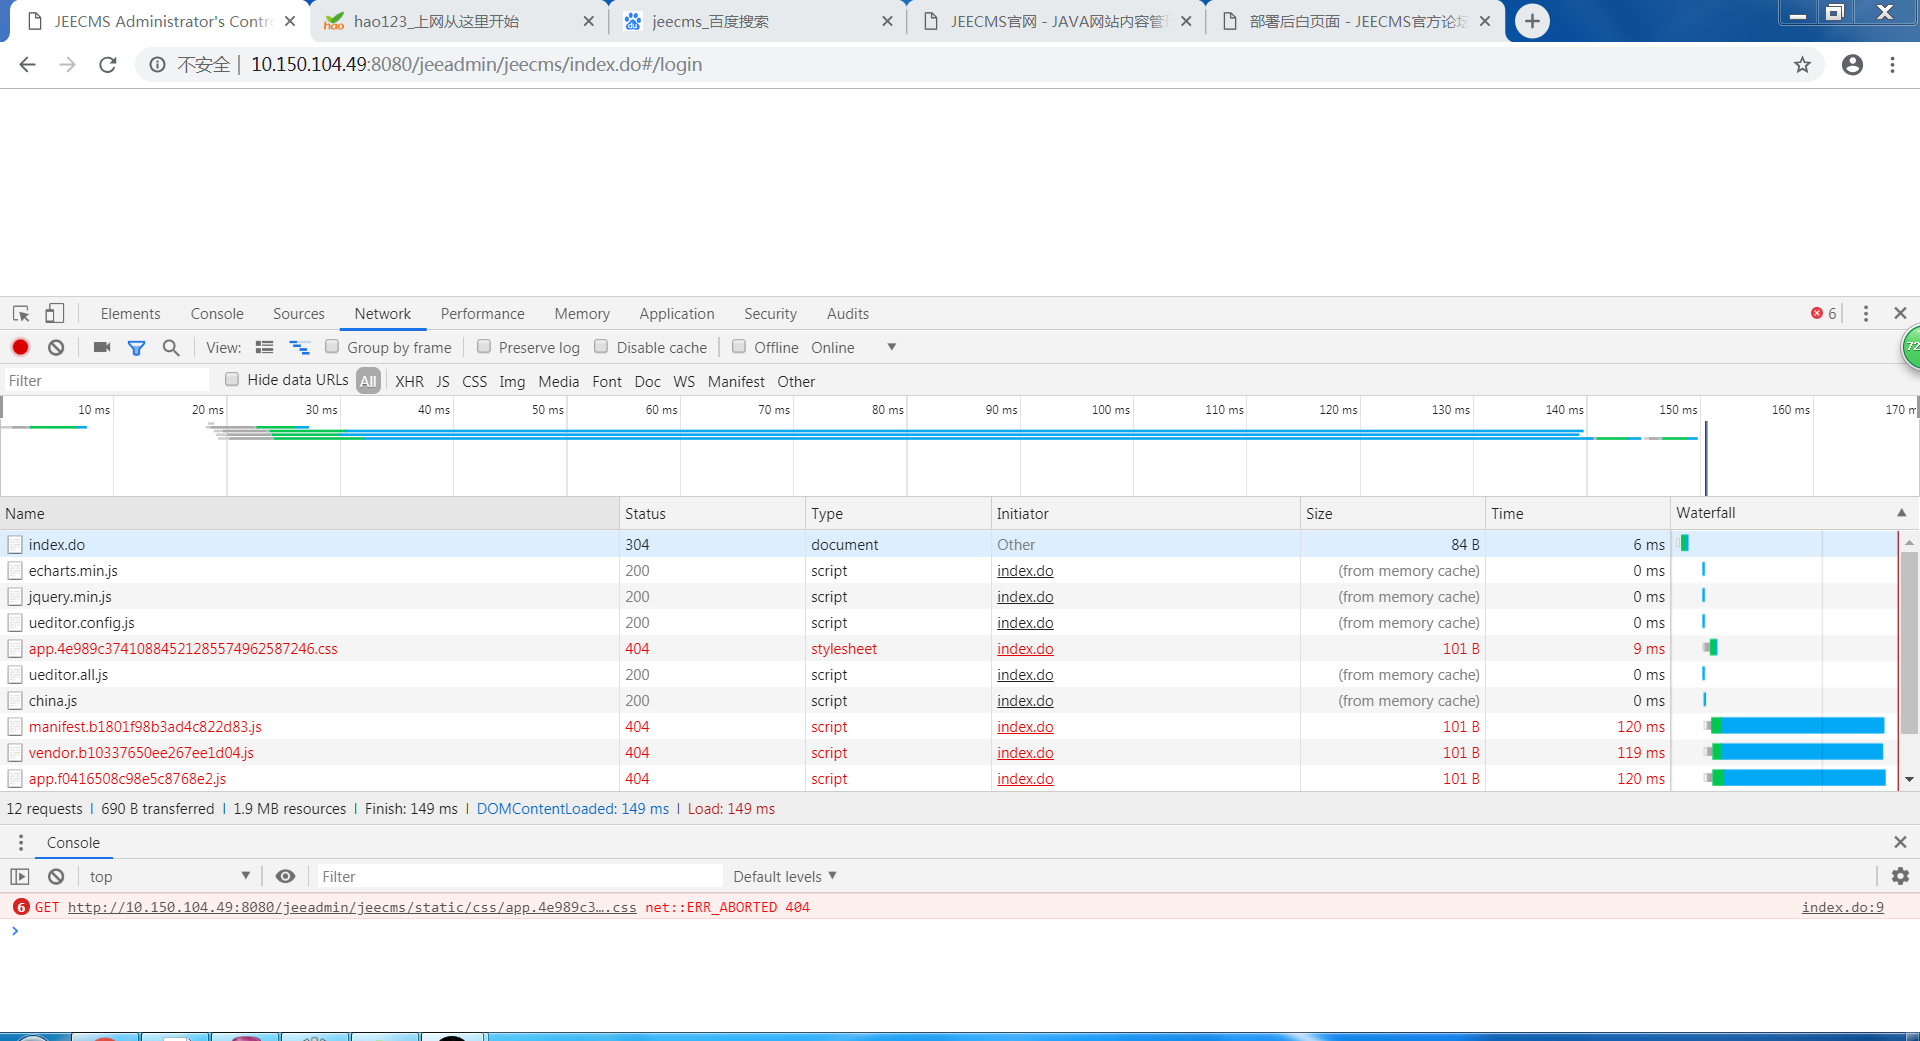Click the index.do:9 source link in console
The image size is (1920, 1041).
point(1842,908)
